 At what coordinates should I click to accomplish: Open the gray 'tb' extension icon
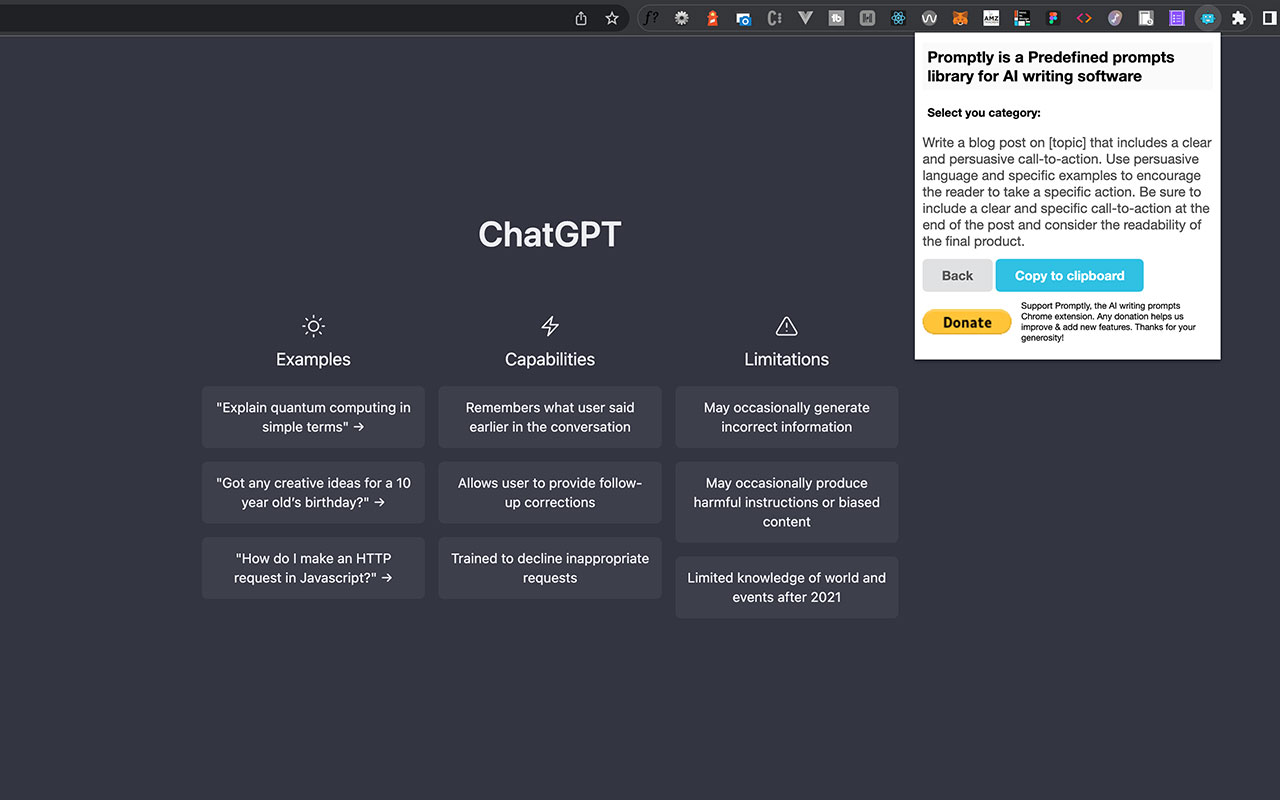click(836, 18)
